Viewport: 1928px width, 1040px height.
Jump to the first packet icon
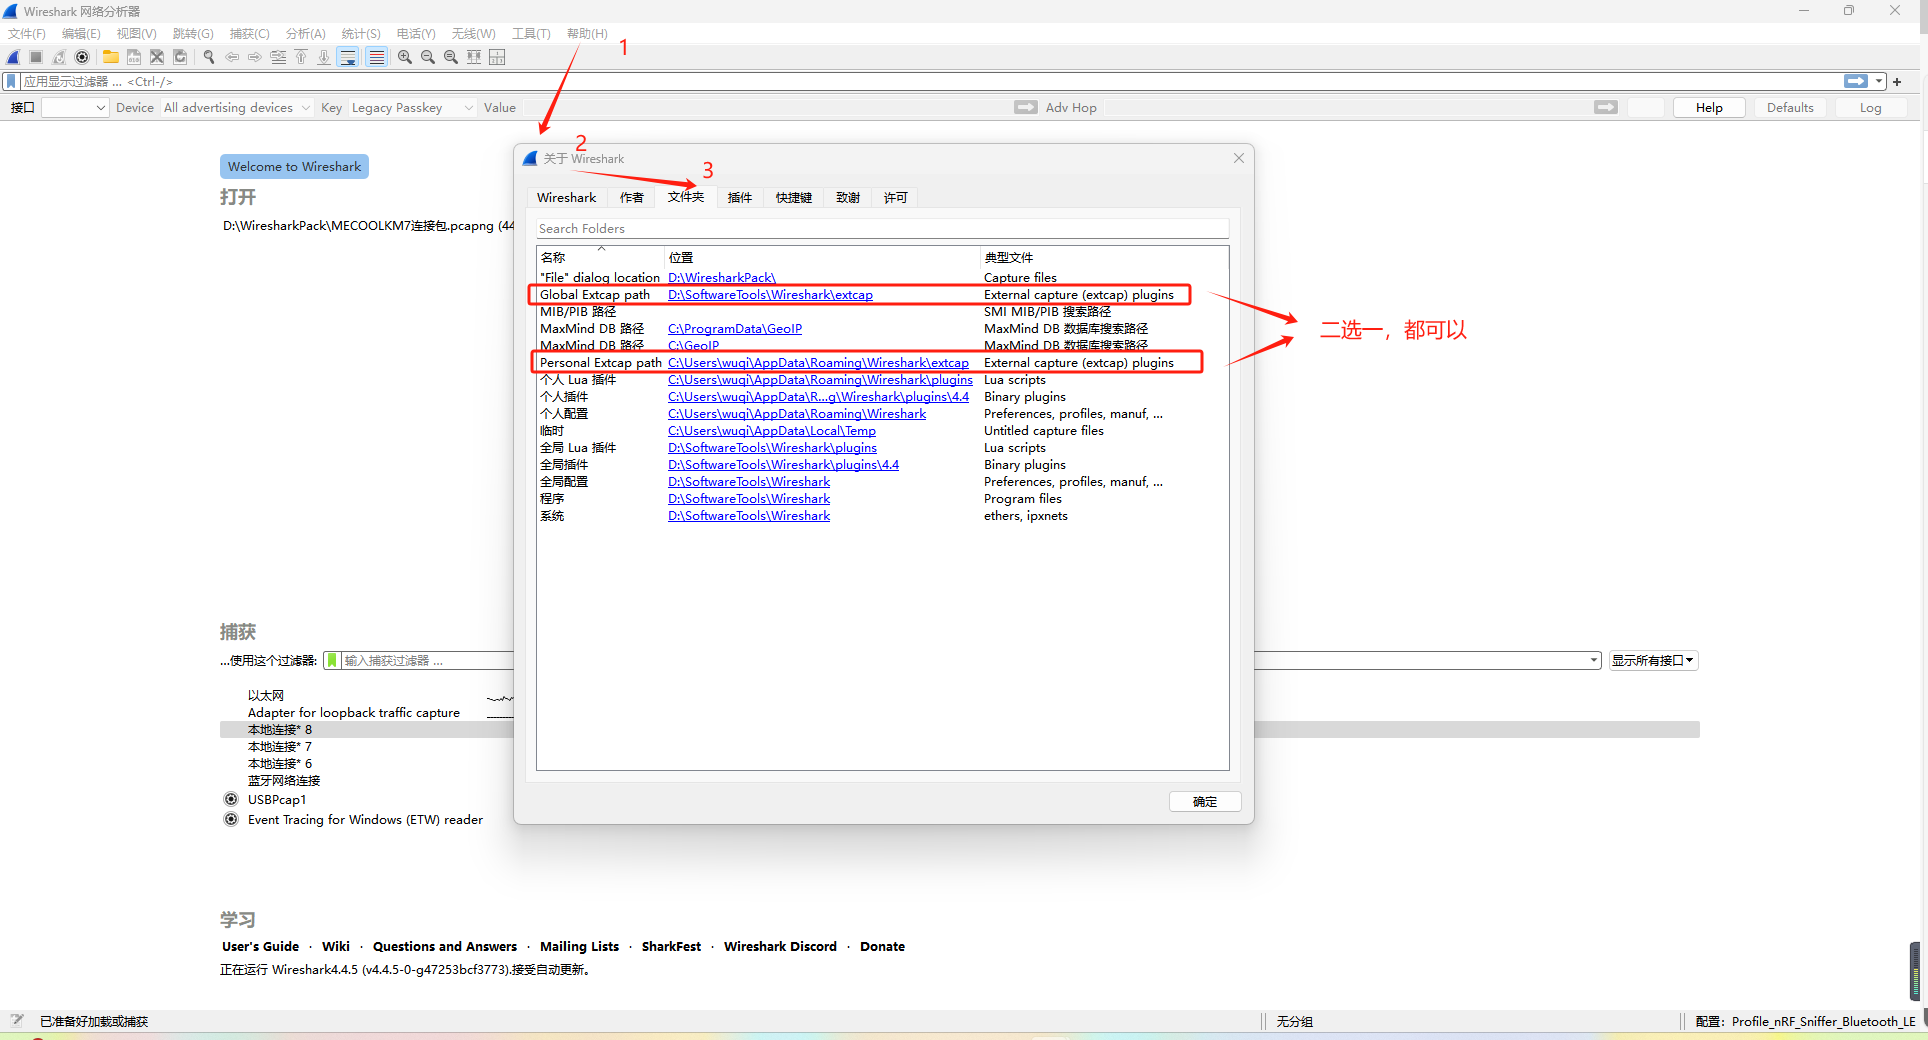[301, 58]
